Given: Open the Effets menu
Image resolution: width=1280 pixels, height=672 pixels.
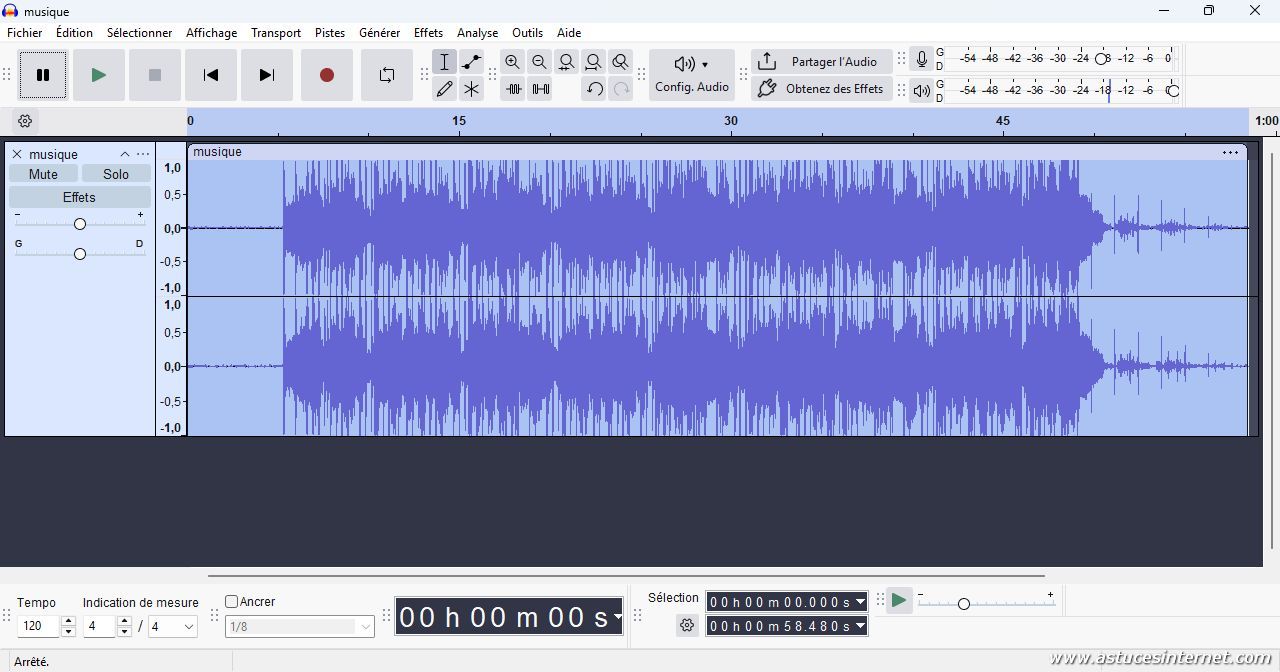Looking at the screenshot, I should tap(428, 33).
